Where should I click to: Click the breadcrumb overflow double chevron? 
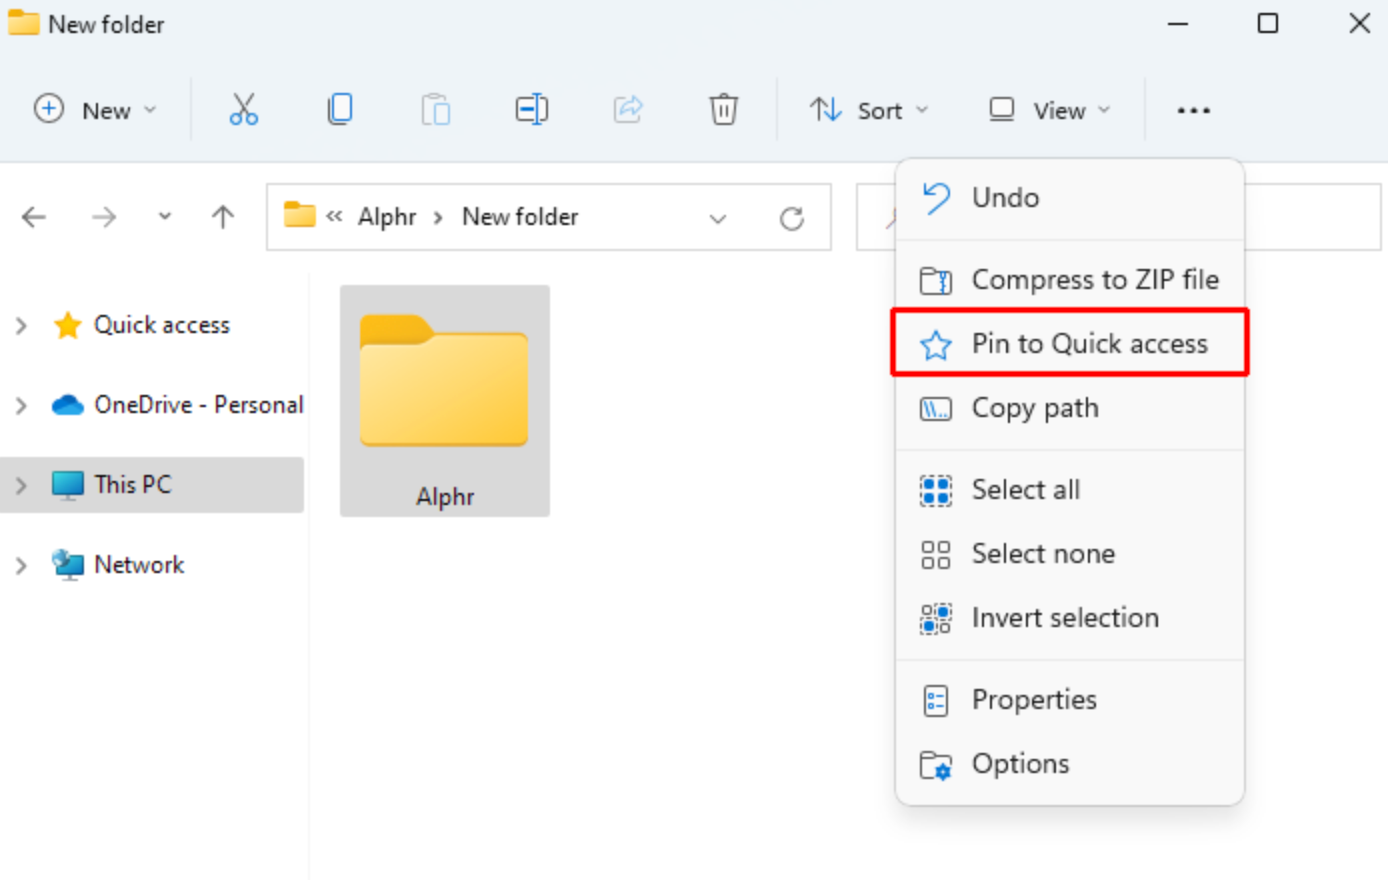pos(334,216)
